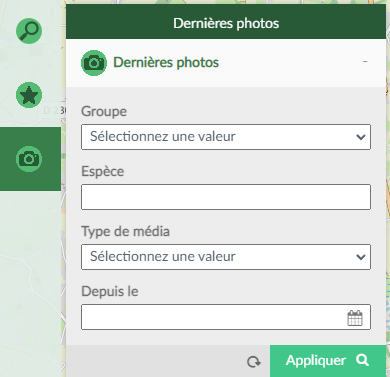Click the dark green Dernières photos title bar

click(226, 22)
